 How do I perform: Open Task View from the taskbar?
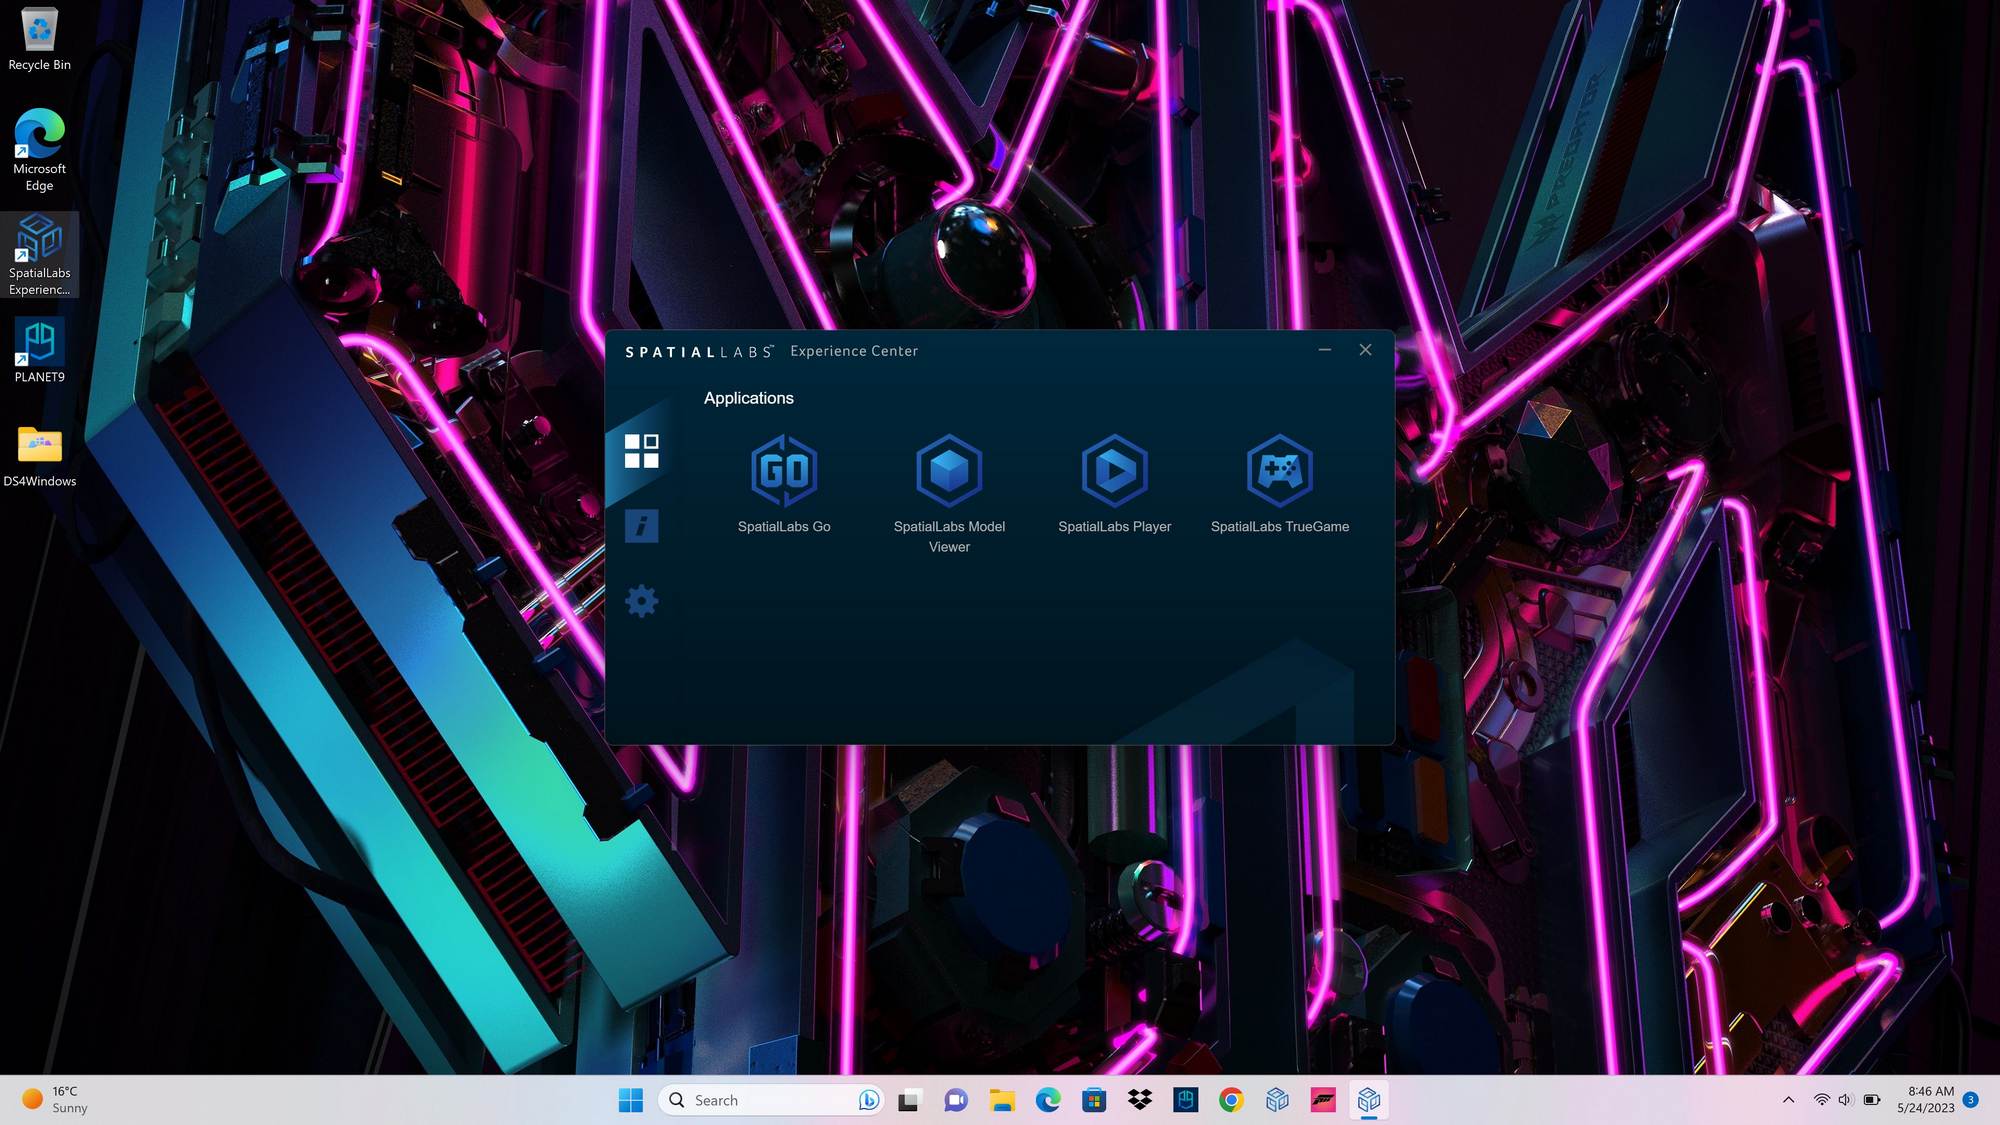pos(908,1100)
